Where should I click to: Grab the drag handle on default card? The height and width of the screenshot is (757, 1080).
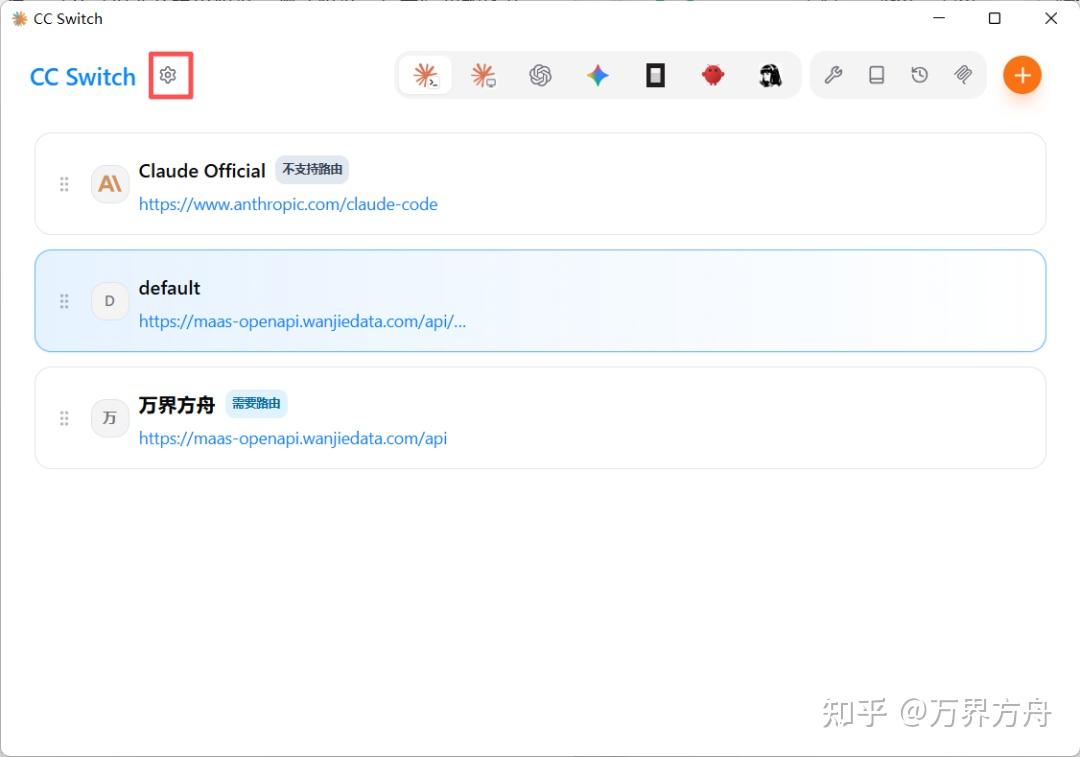64,301
